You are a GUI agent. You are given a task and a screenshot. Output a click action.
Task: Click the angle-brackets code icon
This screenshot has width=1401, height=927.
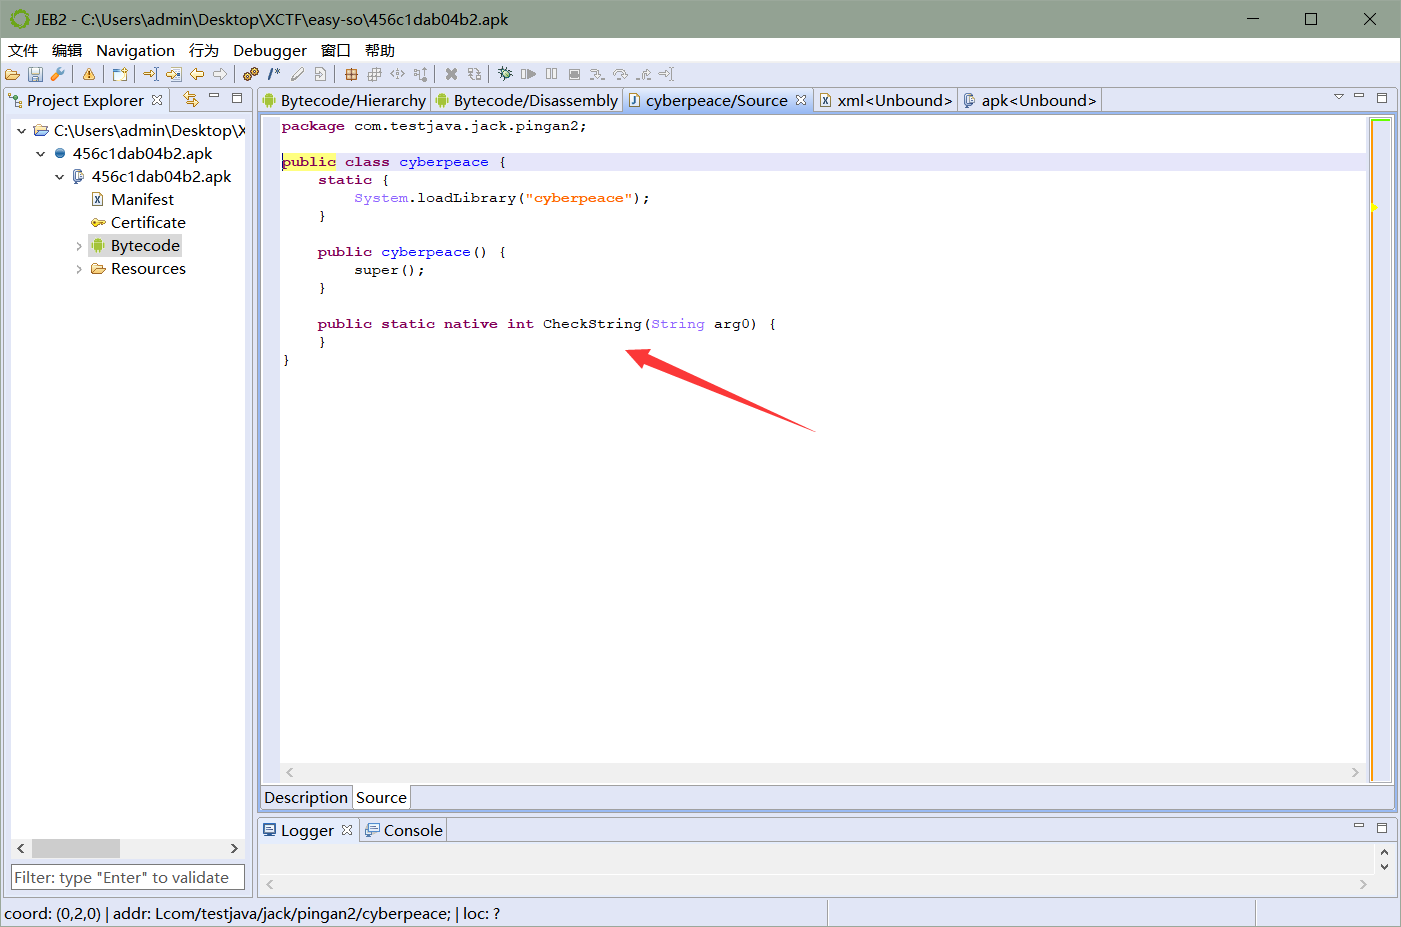398,74
